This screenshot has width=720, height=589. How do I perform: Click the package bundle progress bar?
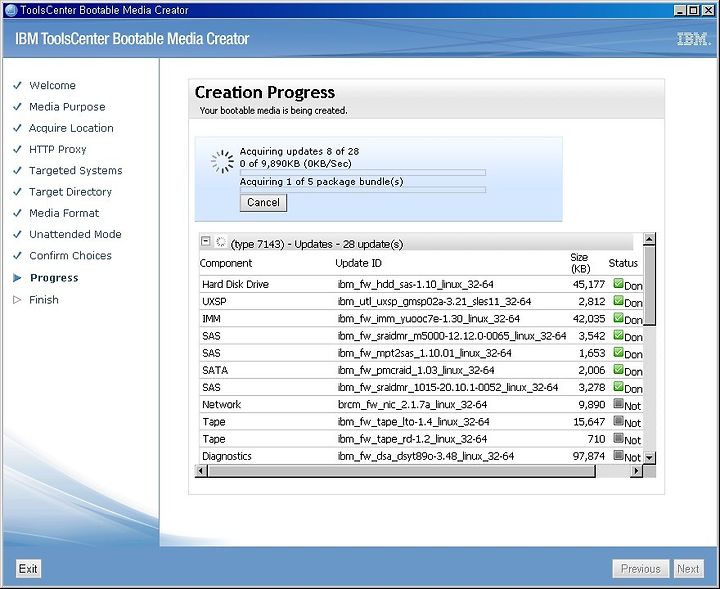363,190
